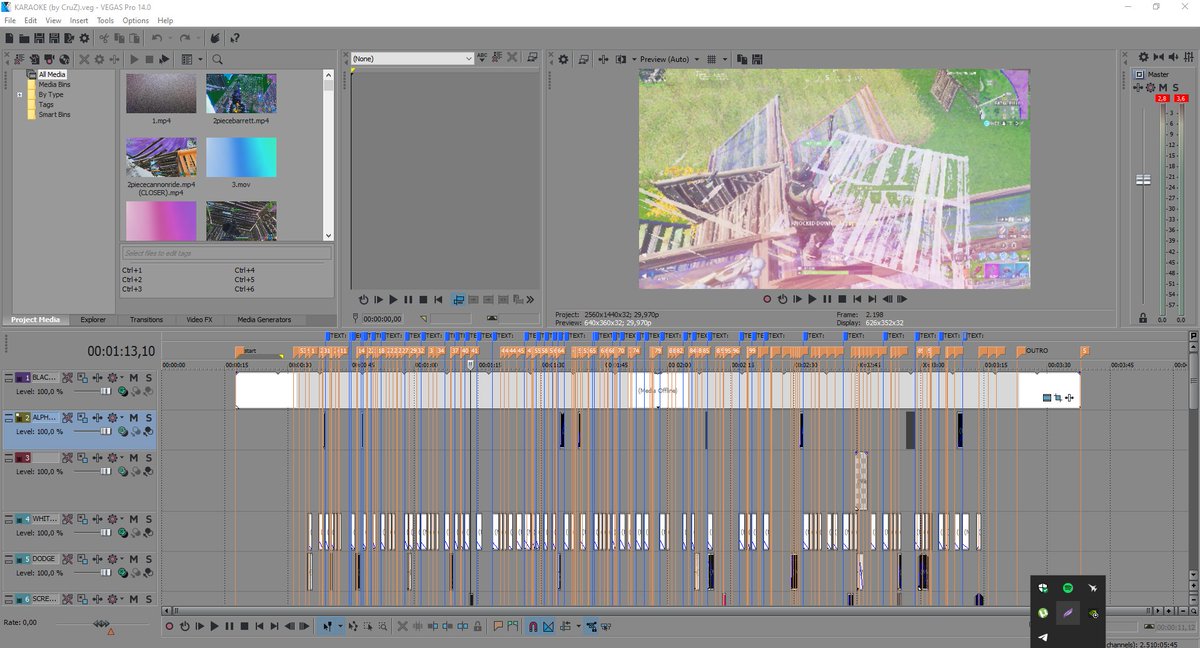Viewport: 1200px width, 648px height.
Task: Click Telegram icon in system tray popup
Action: point(1043,637)
